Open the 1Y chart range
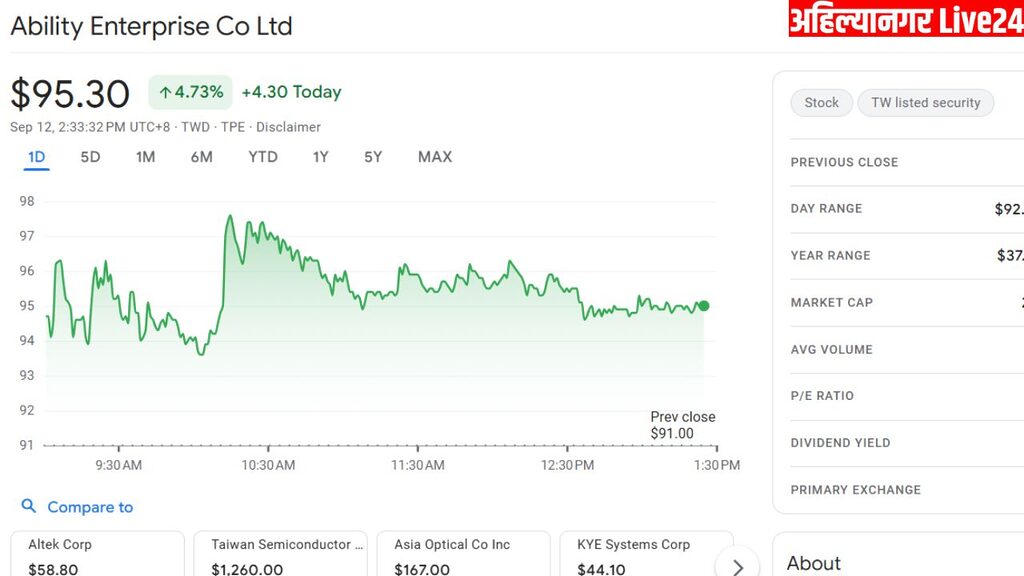The width and height of the screenshot is (1024, 576). [320, 157]
